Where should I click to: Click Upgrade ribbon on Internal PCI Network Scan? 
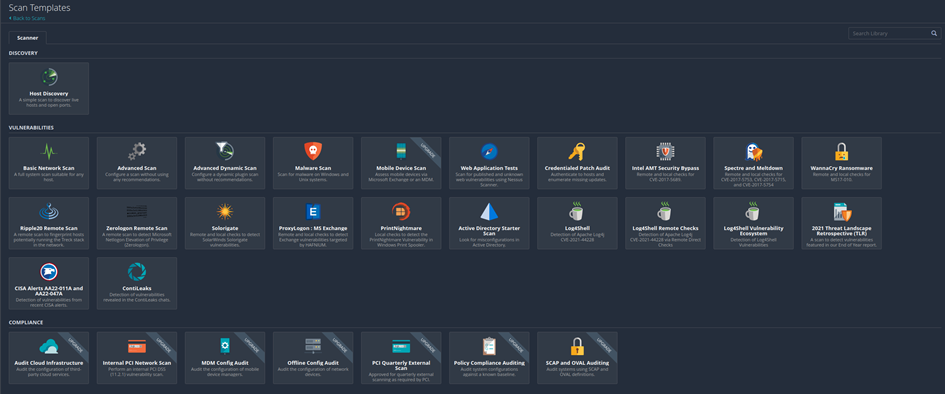pos(163,345)
